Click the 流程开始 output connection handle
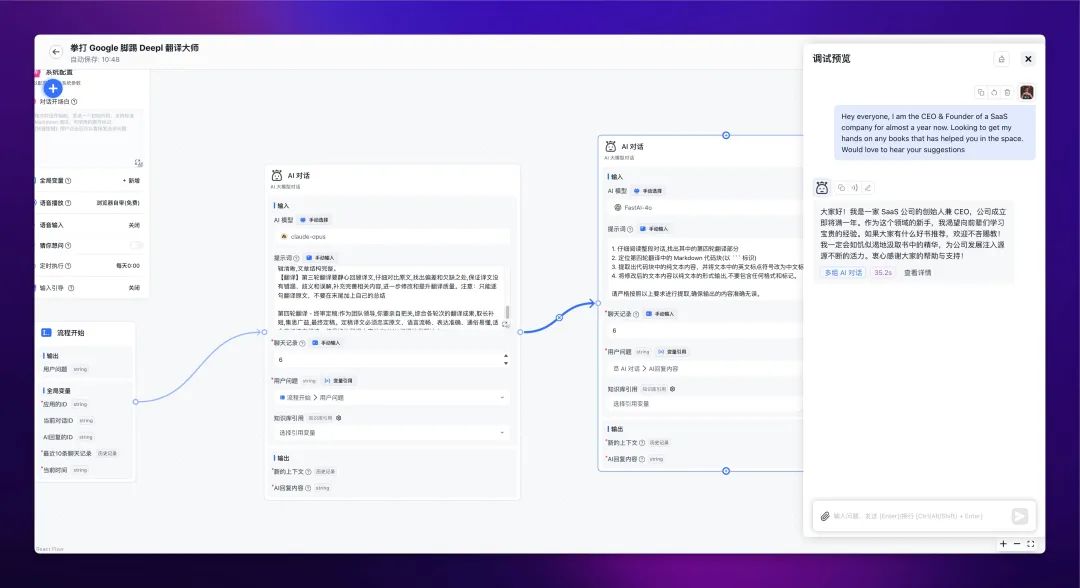The height and width of the screenshot is (588, 1080). 135,401
